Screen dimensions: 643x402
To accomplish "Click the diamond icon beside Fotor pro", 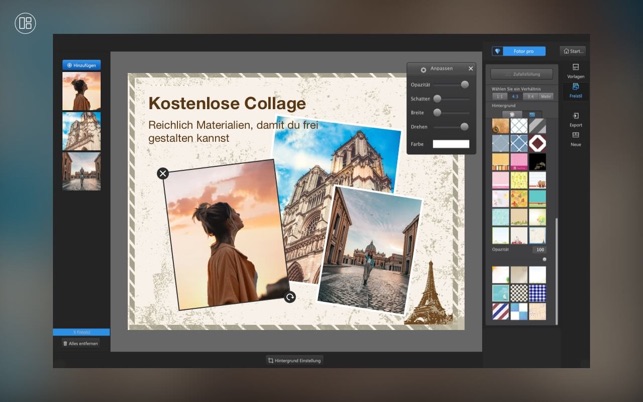I will tap(497, 51).
